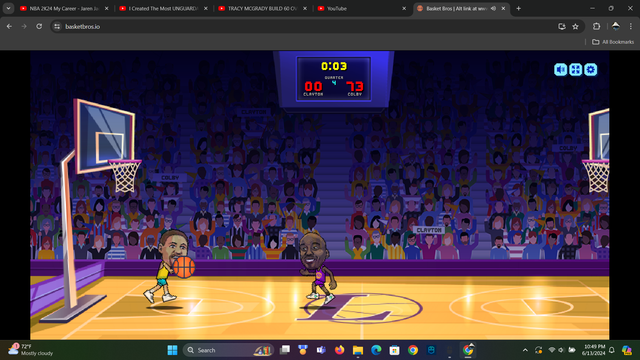Open the notifications bell icon

pyautogui.click(x=612, y=350)
